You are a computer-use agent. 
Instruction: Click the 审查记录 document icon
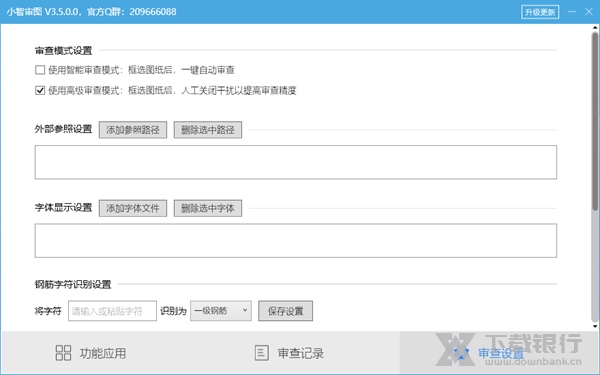(262, 353)
